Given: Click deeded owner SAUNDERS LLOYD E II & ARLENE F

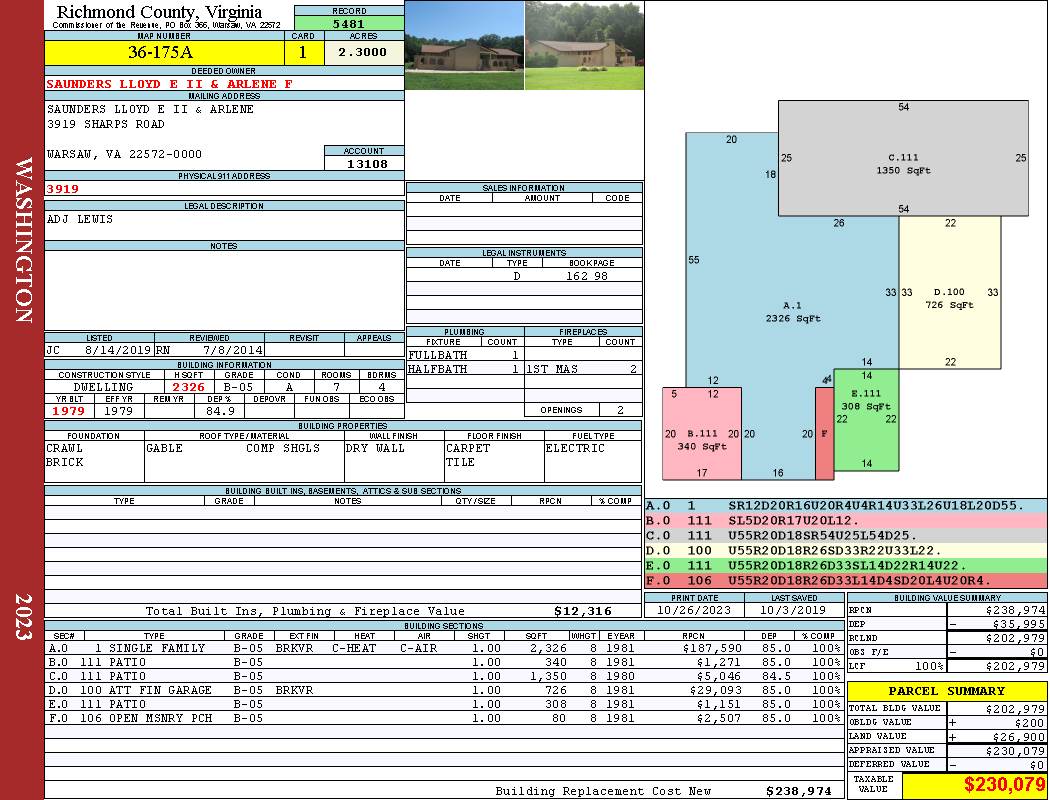Looking at the screenshot, I should (169, 84).
